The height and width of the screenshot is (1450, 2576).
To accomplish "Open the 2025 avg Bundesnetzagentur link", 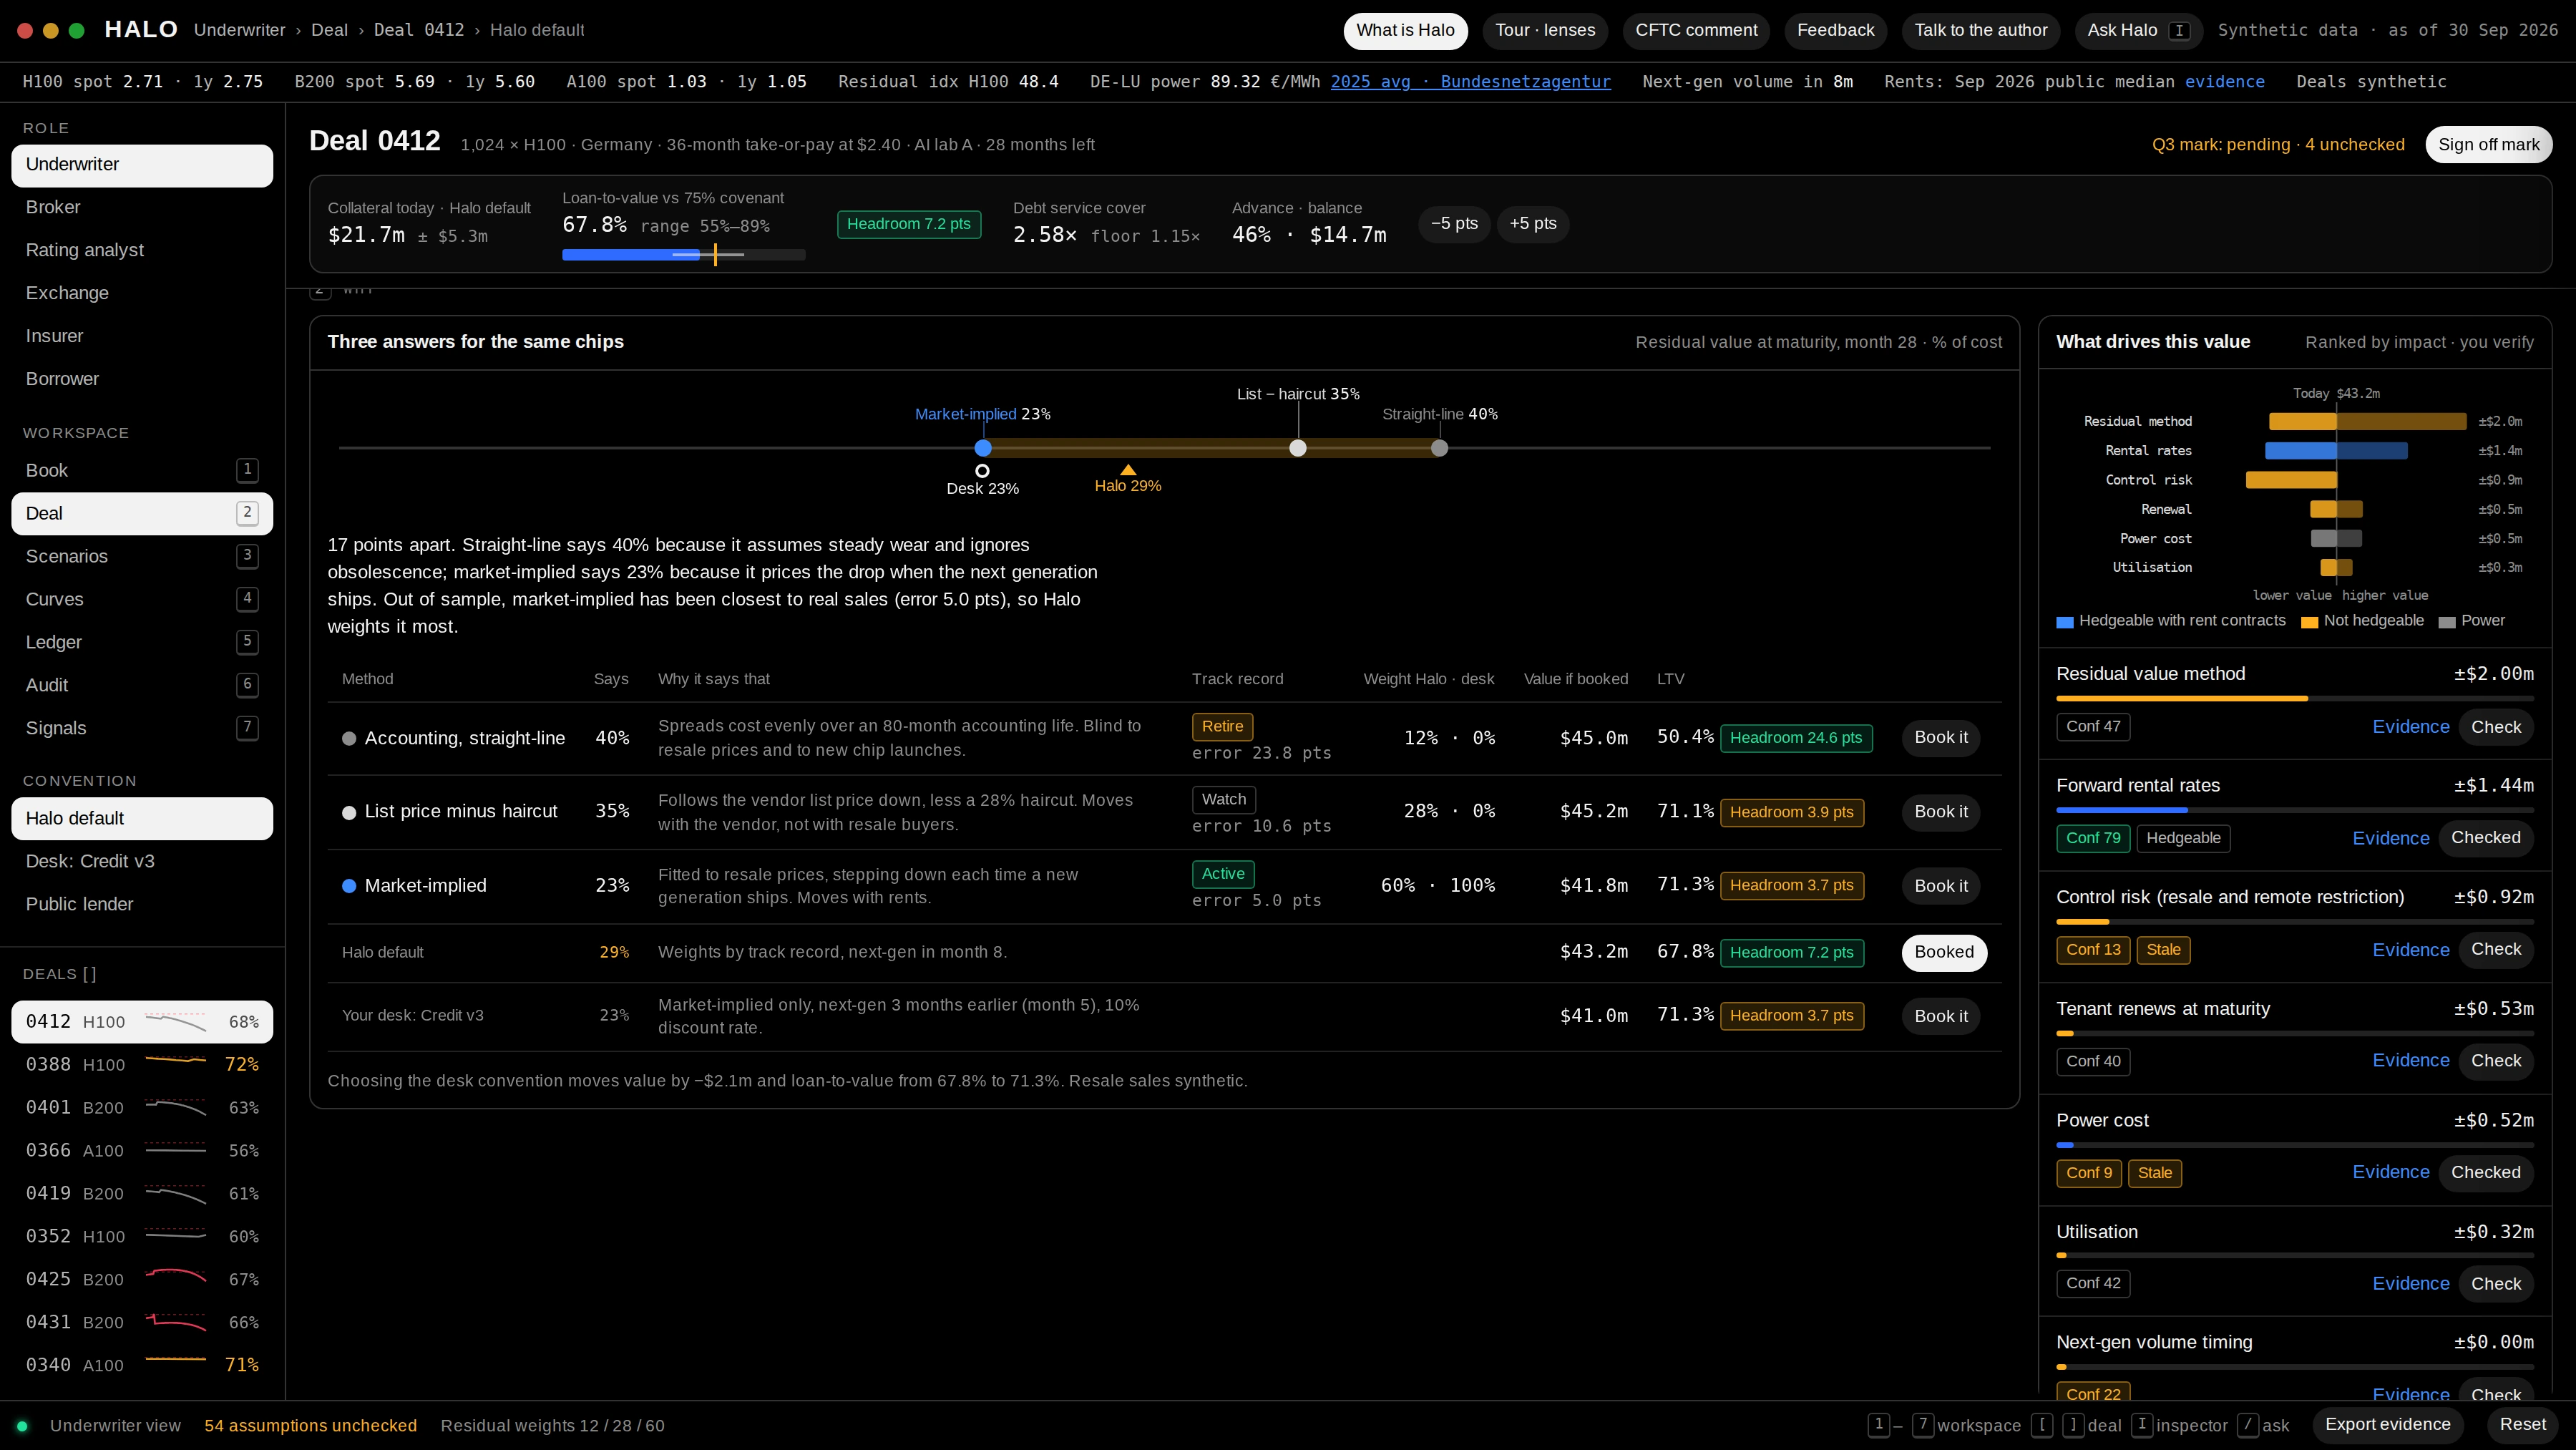I will point(1470,82).
